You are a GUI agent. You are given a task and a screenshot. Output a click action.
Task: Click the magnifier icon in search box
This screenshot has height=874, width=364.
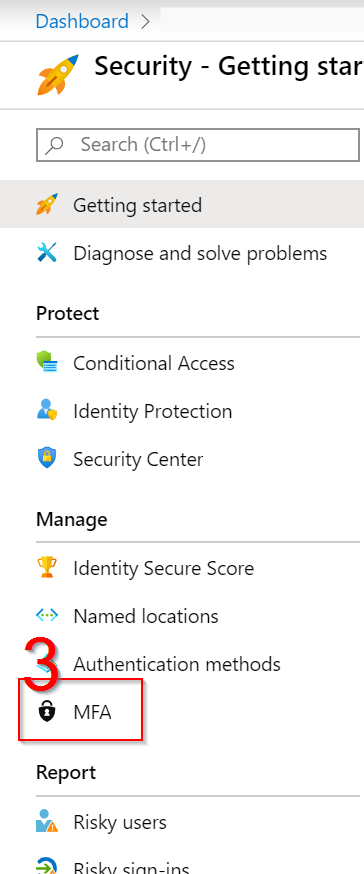(x=55, y=145)
